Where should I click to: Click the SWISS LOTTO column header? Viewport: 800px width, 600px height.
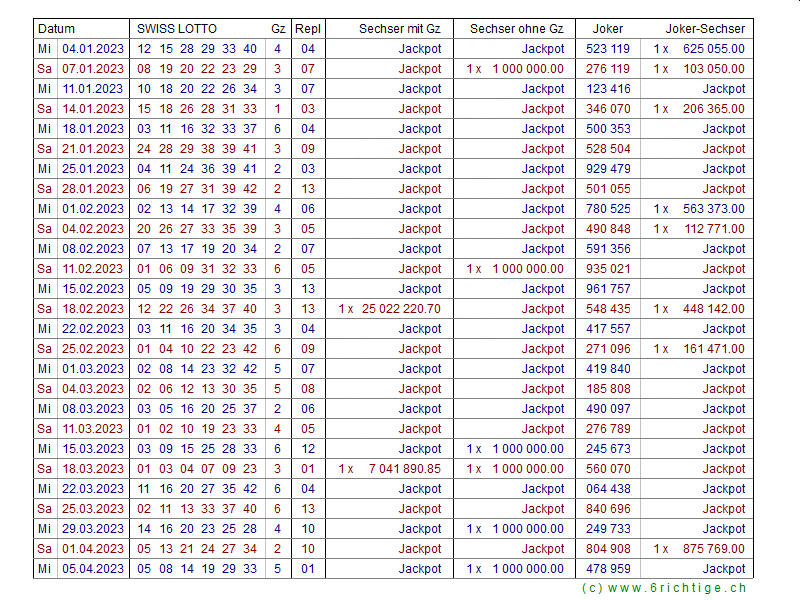pos(176,29)
